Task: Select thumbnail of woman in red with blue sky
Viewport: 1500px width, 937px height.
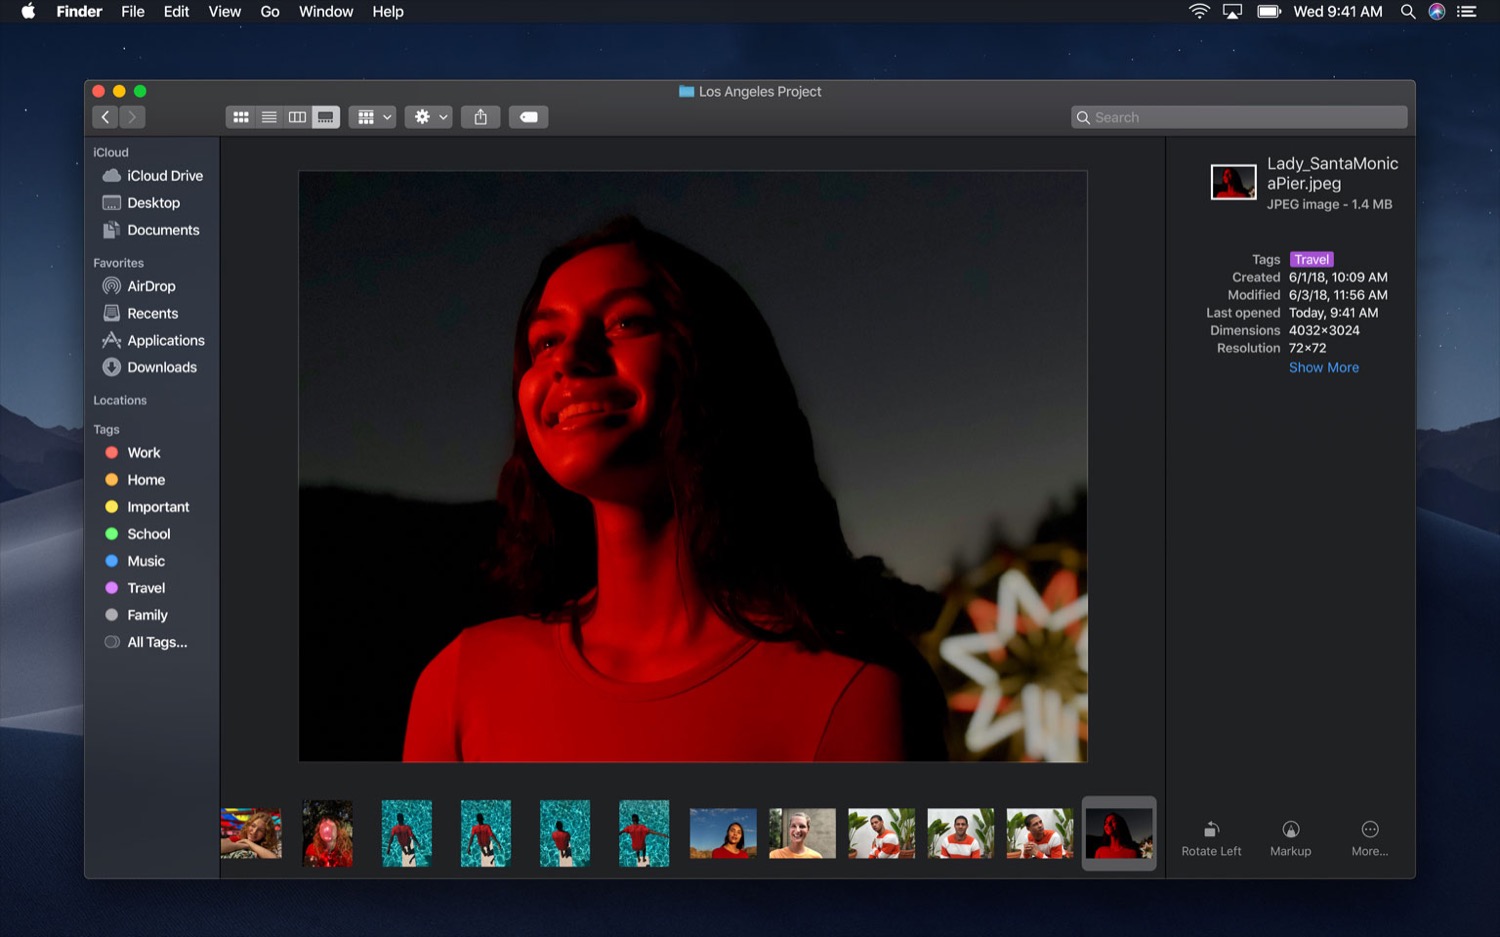Action: [x=723, y=833]
